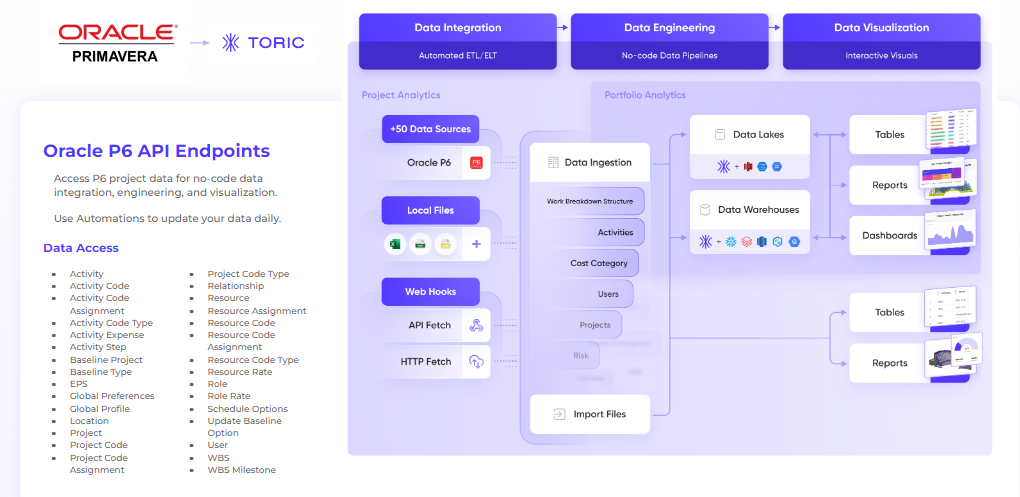Screen dimensions: 1020x497
Task: Click the Data Lakes card title
Action: [x=758, y=135]
